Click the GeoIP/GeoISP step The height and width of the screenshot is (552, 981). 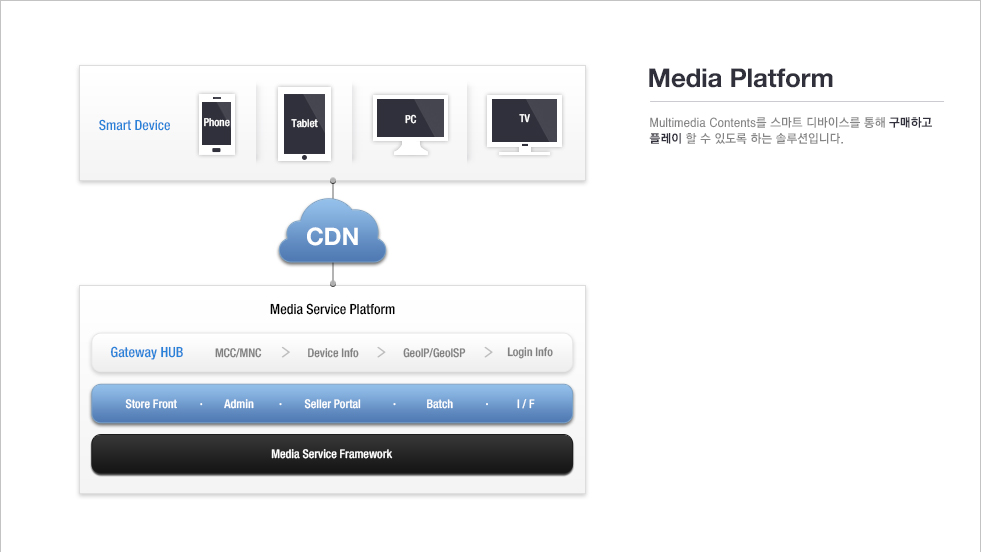pyautogui.click(x=434, y=353)
